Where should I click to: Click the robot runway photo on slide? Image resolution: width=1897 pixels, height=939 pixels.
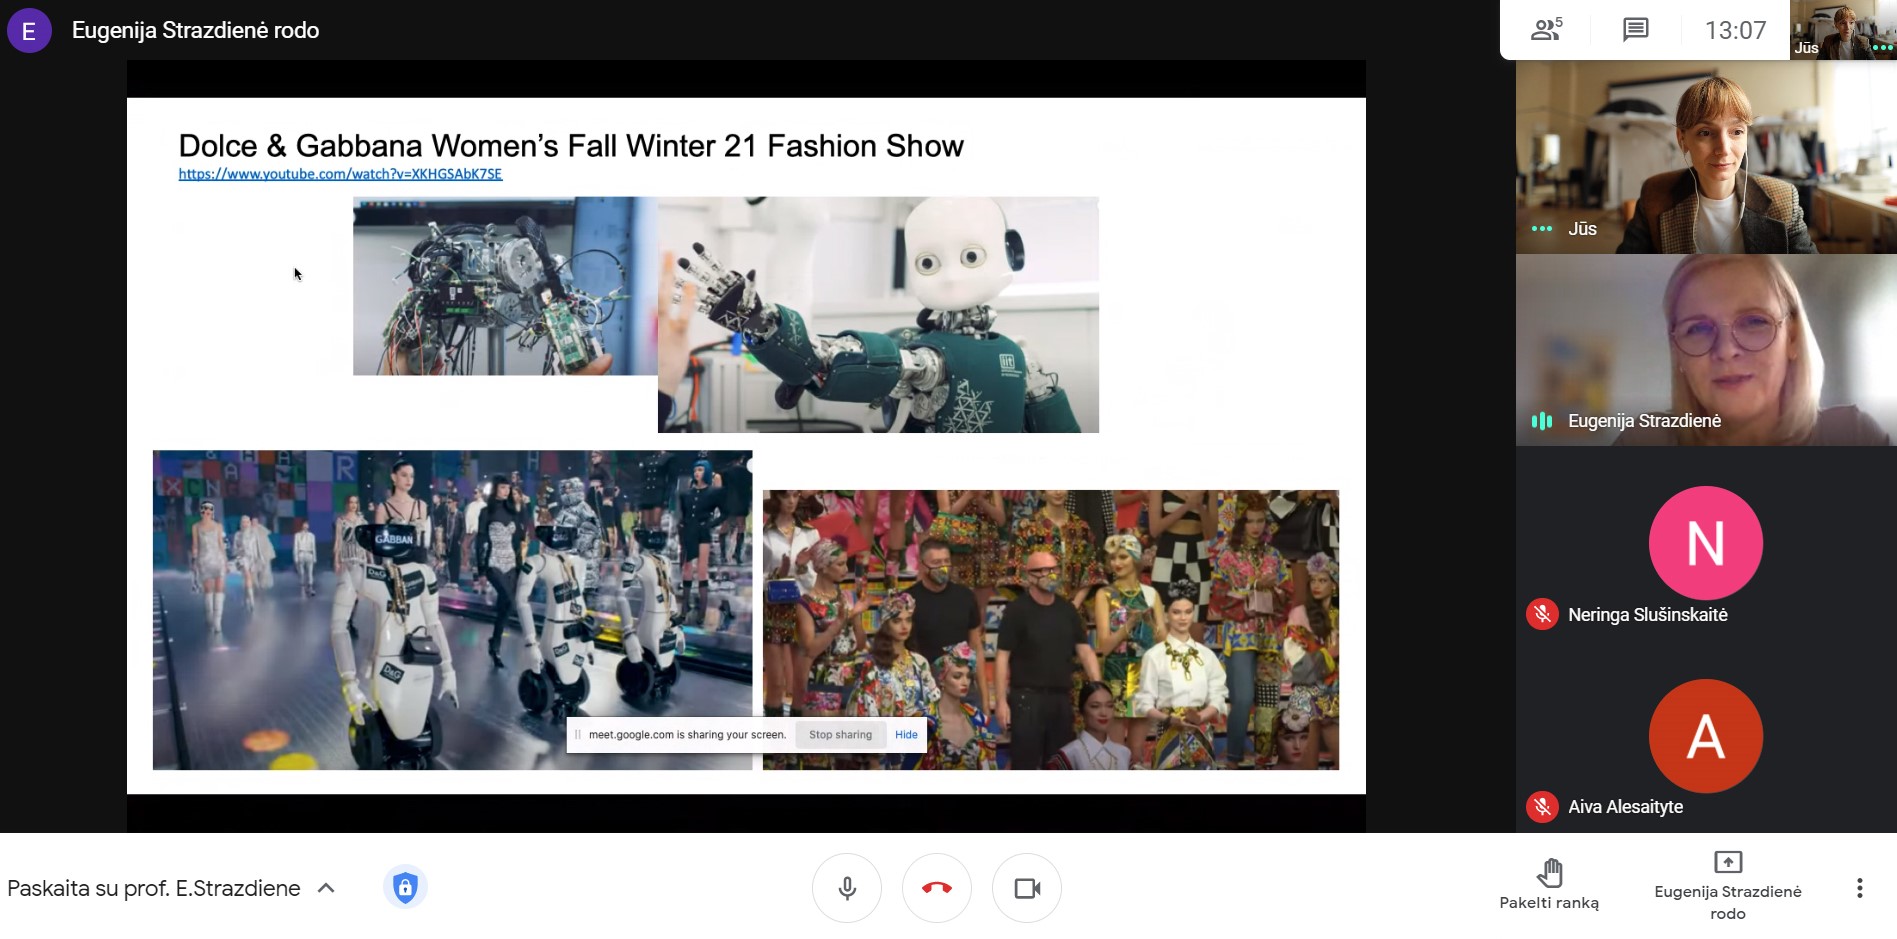452,610
